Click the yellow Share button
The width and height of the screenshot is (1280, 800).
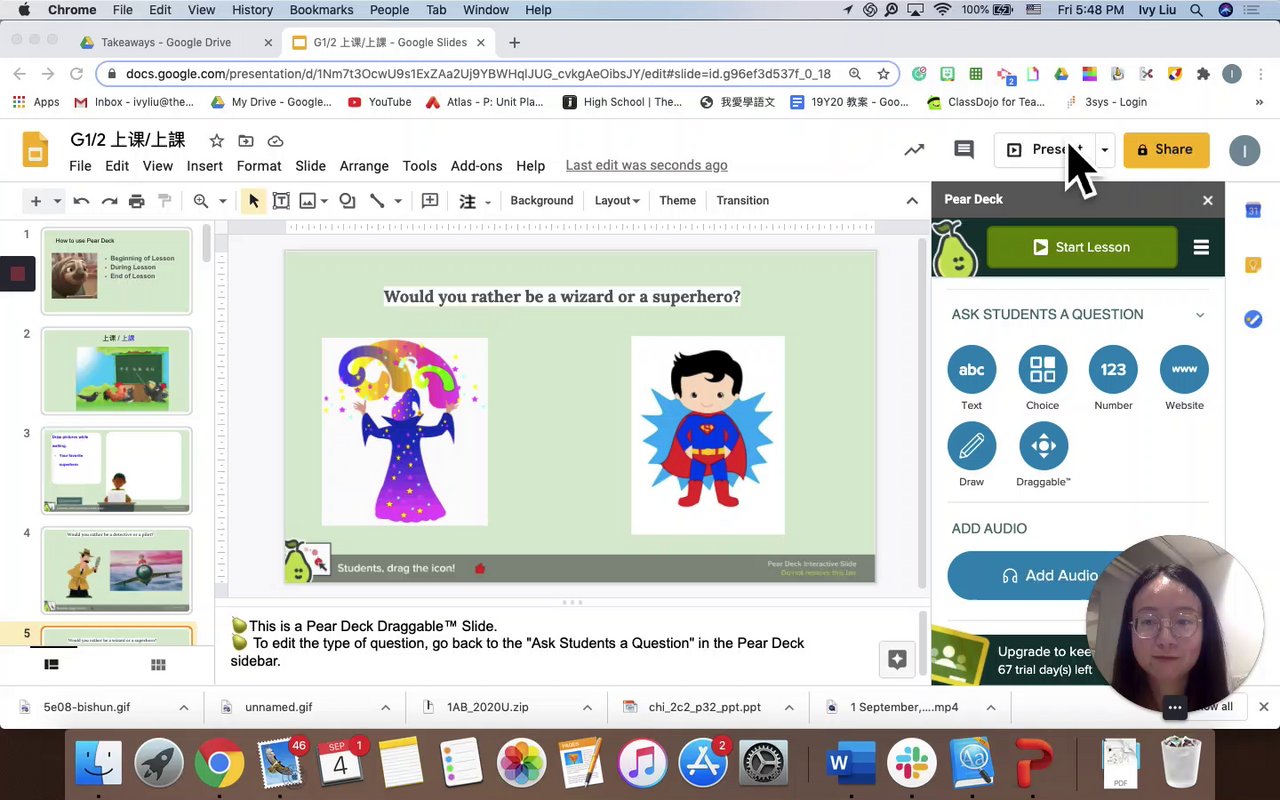(1166, 150)
